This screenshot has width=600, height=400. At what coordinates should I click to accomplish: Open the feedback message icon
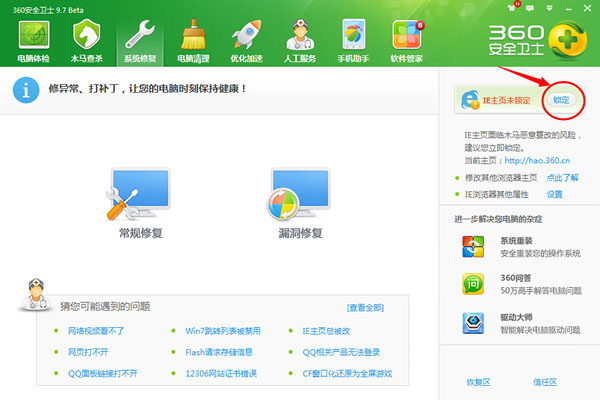(x=530, y=8)
